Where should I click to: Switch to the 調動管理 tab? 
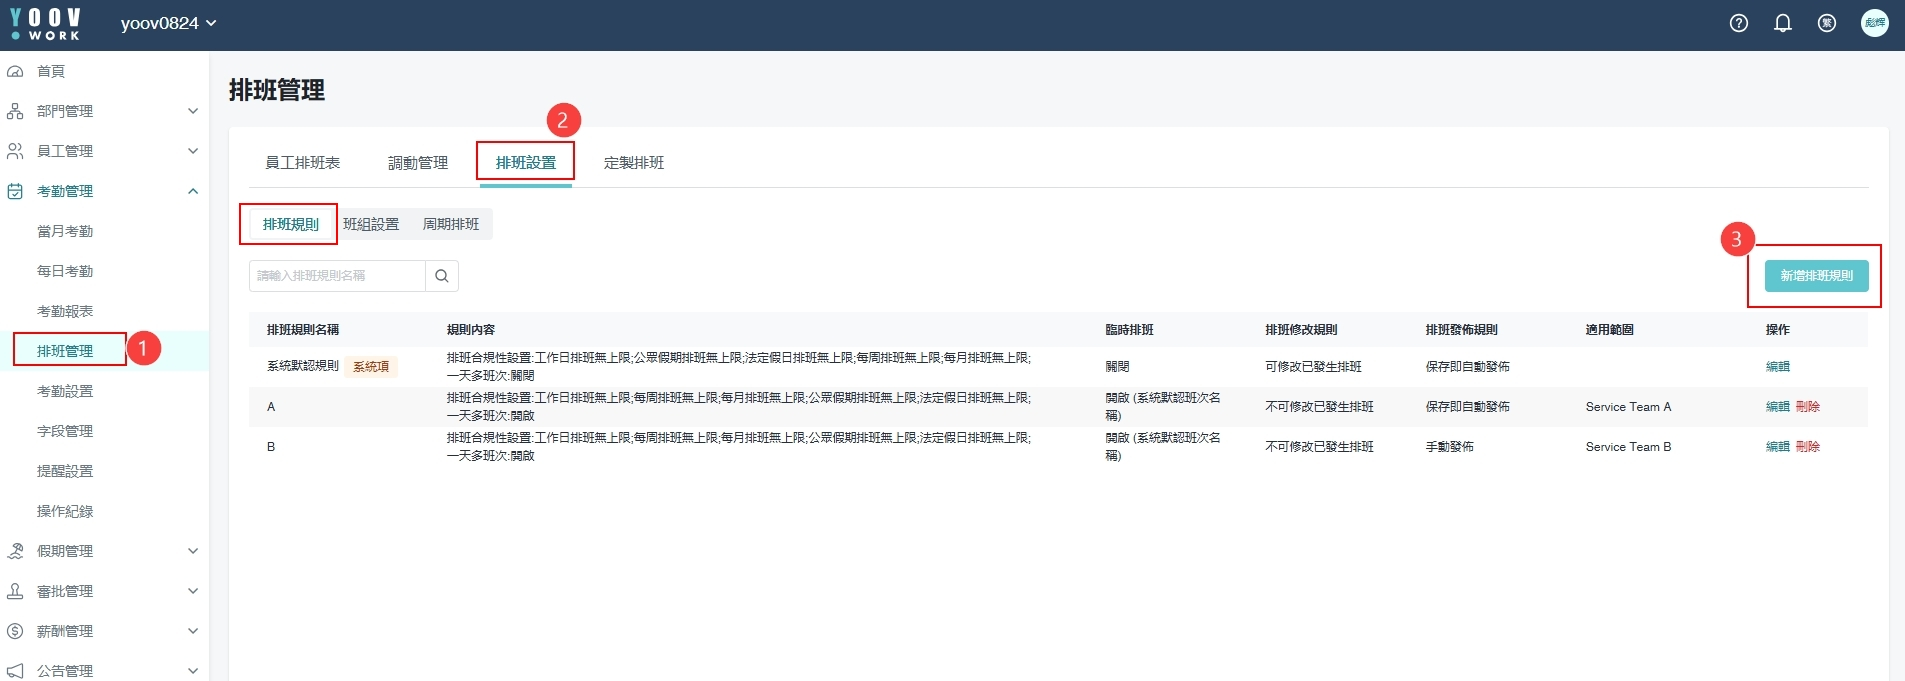coord(418,162)
